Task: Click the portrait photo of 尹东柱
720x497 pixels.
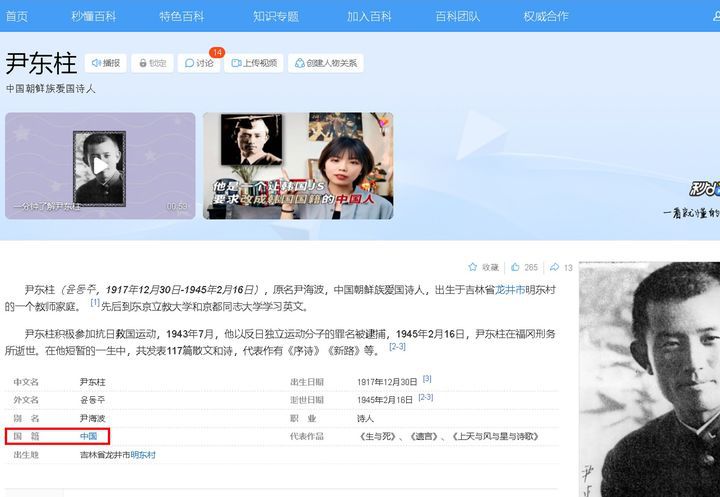Action: coord(649,378)
